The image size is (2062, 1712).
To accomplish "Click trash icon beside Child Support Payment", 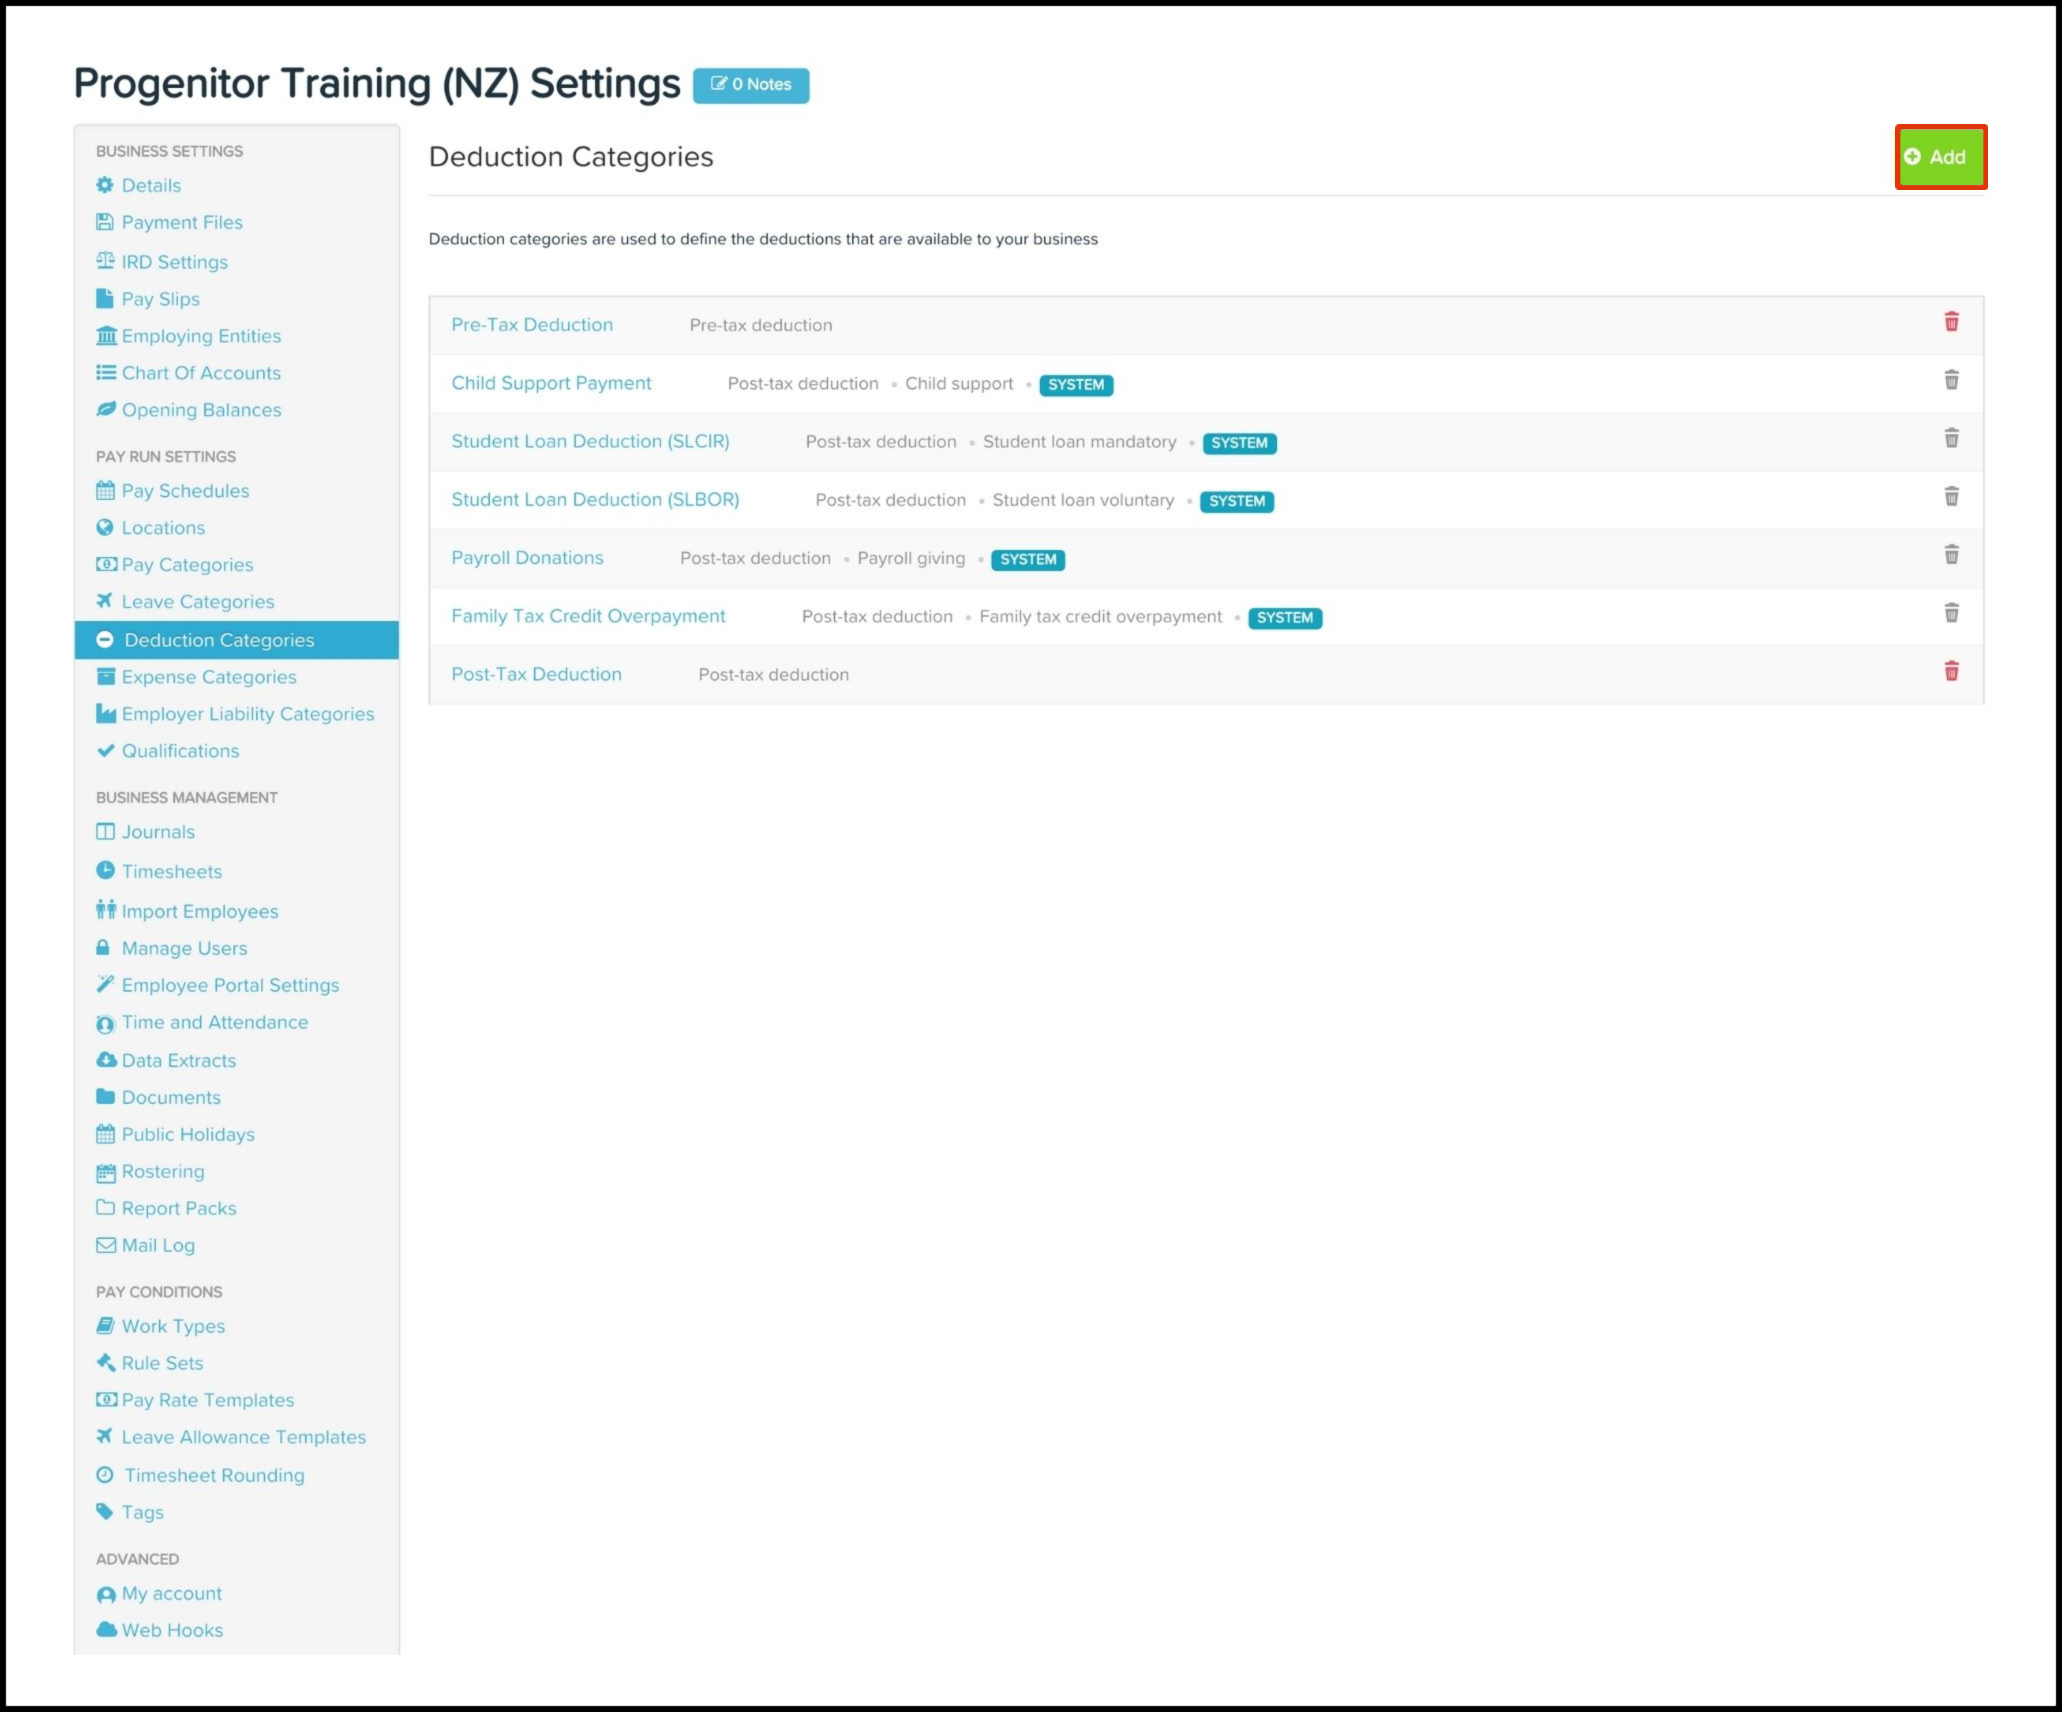I will (1951, 380).
